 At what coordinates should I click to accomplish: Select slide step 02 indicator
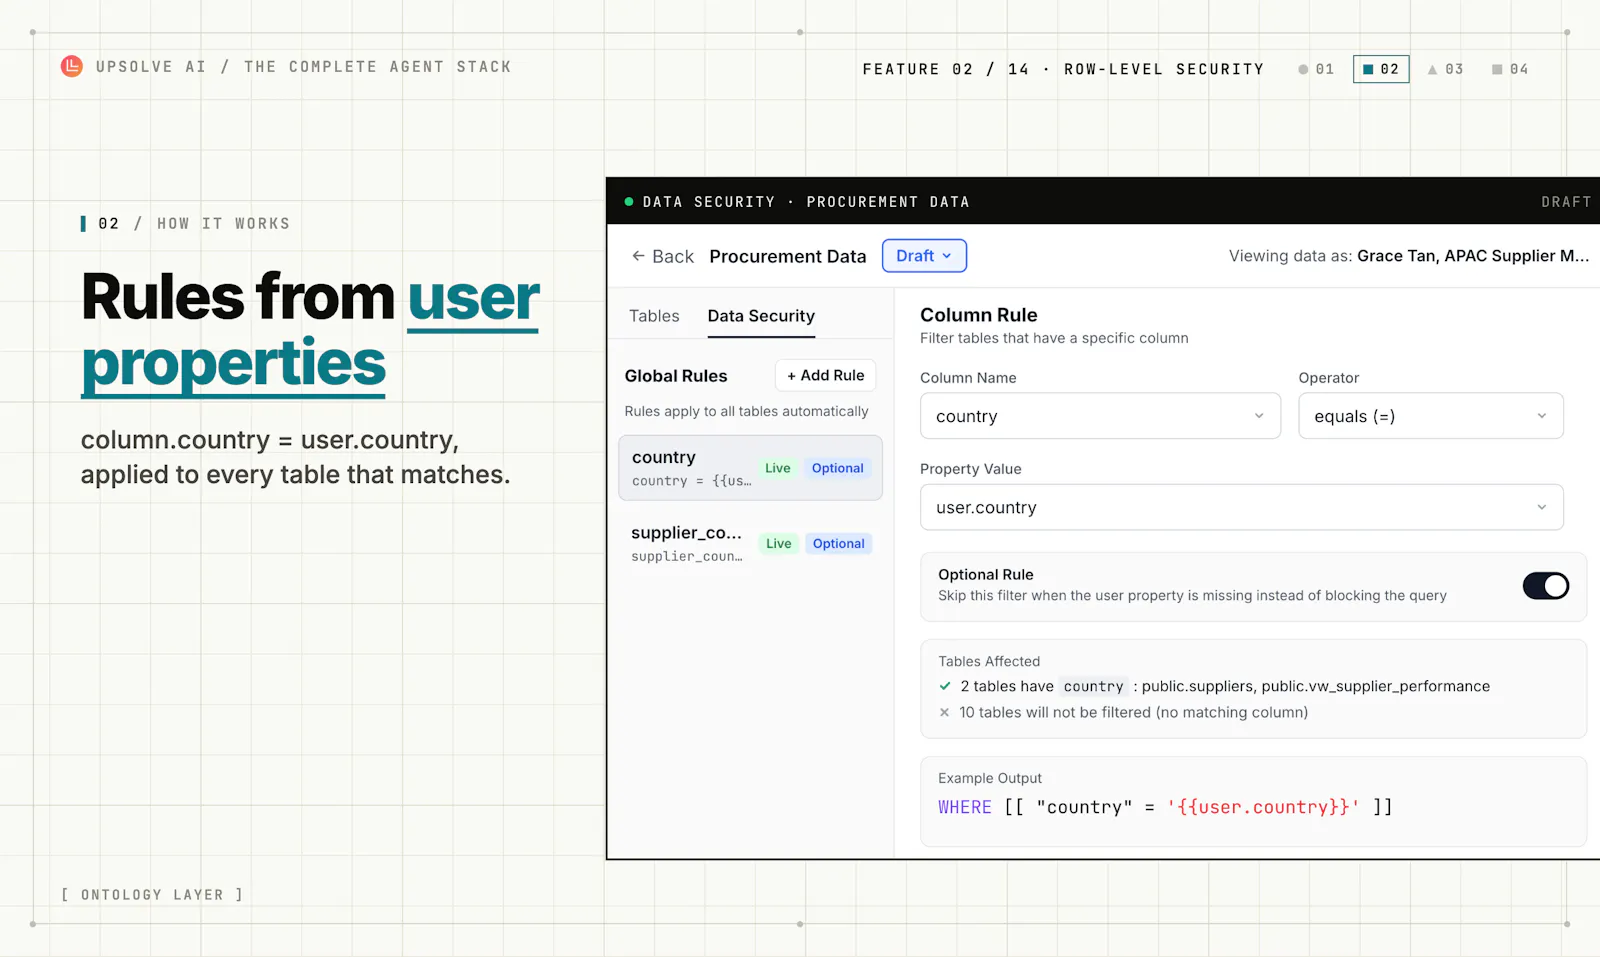pyautogui.click(x=1381, y=69)
